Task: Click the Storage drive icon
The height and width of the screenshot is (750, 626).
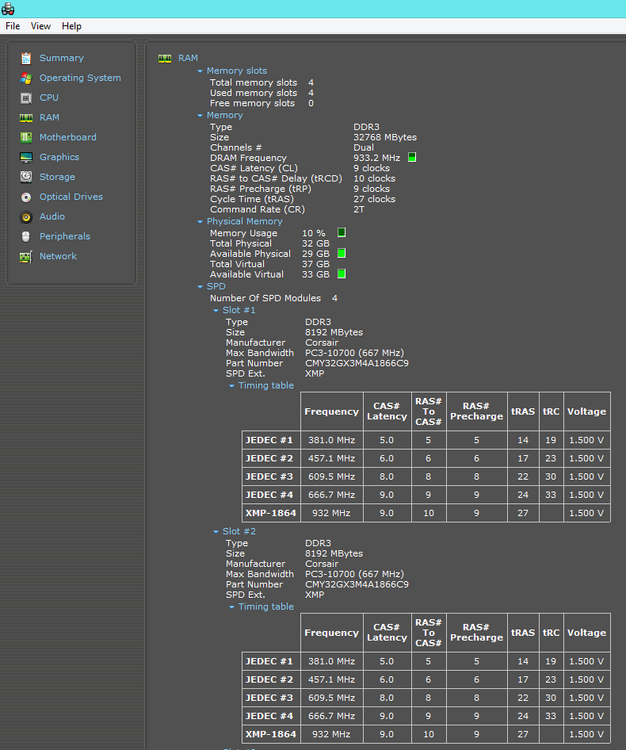Action: click(x=26, y=177)
